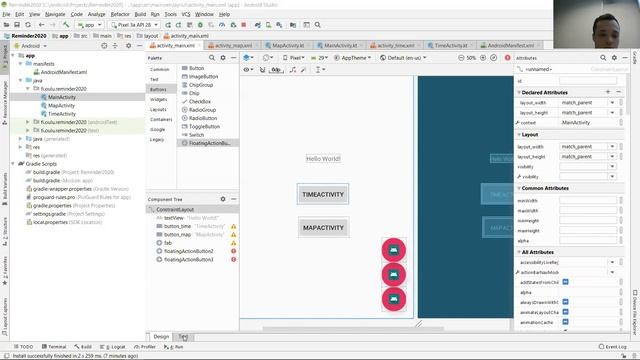640x360 pixels.
Task: Zoom out the design surface
Action: click(x=461, y=58)
